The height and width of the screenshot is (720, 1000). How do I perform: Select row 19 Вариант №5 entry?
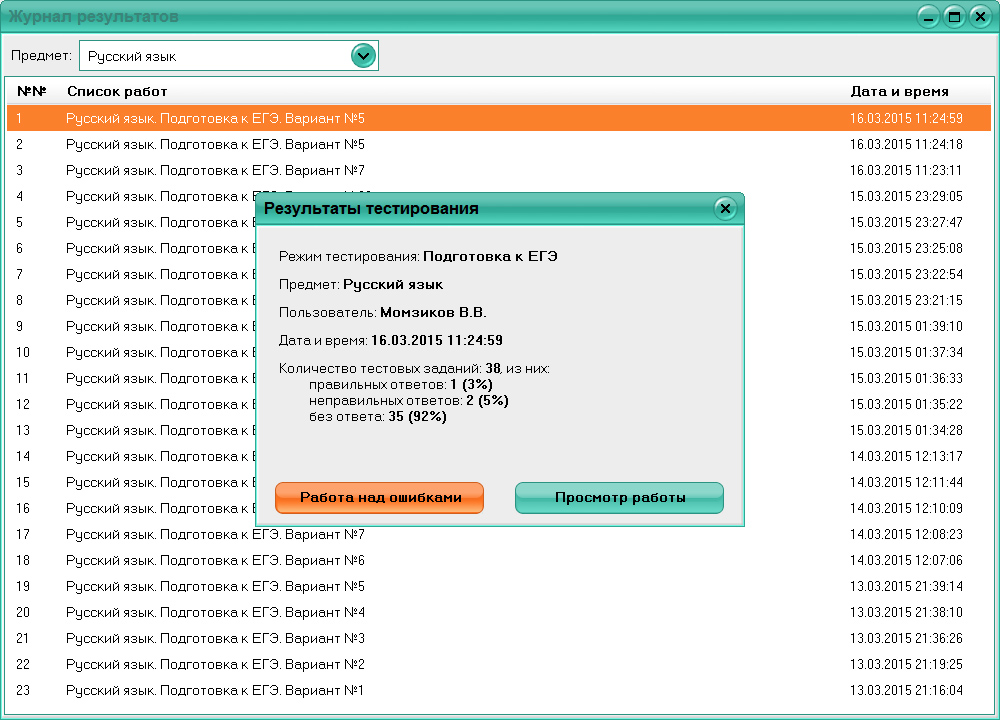tap(499, 586)
